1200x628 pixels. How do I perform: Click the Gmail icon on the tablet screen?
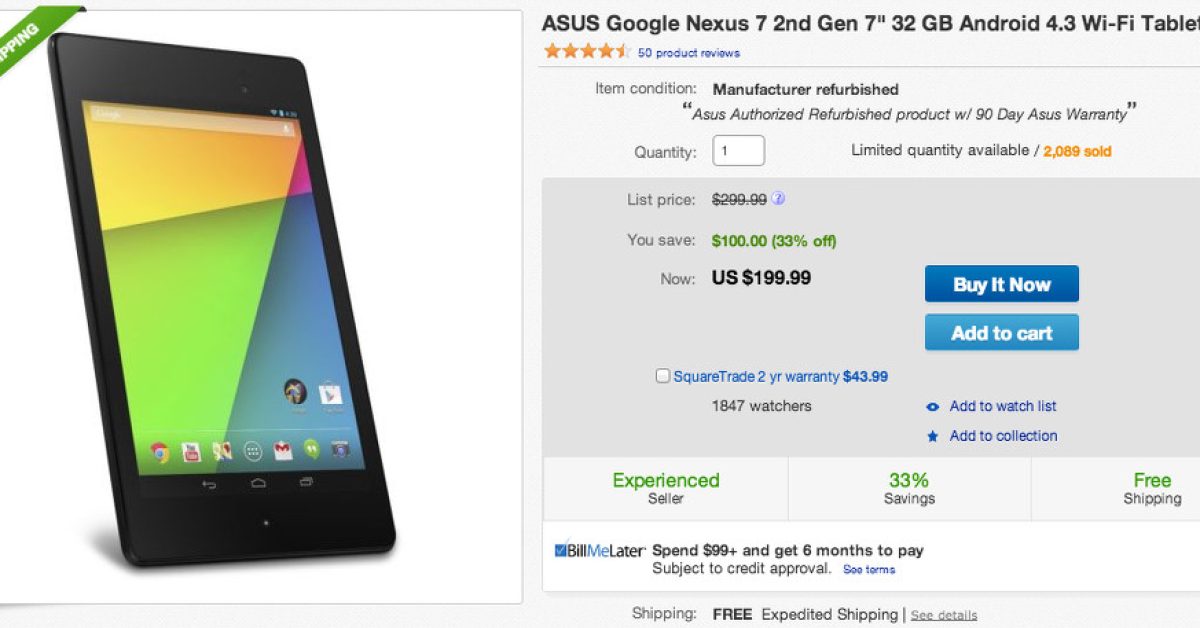(x=283, y=451)
